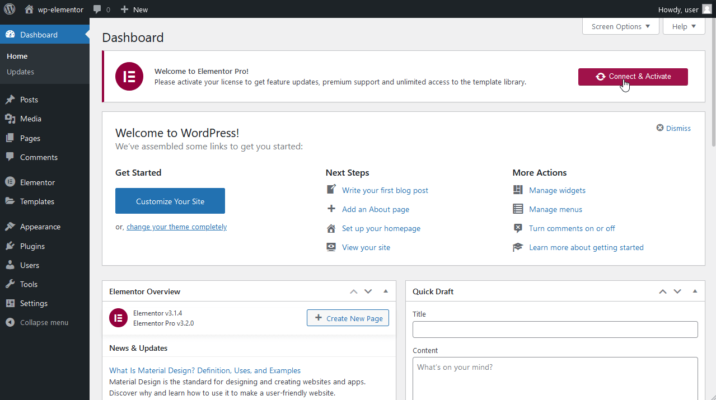Open the Pages menu item

coord(30,138)
